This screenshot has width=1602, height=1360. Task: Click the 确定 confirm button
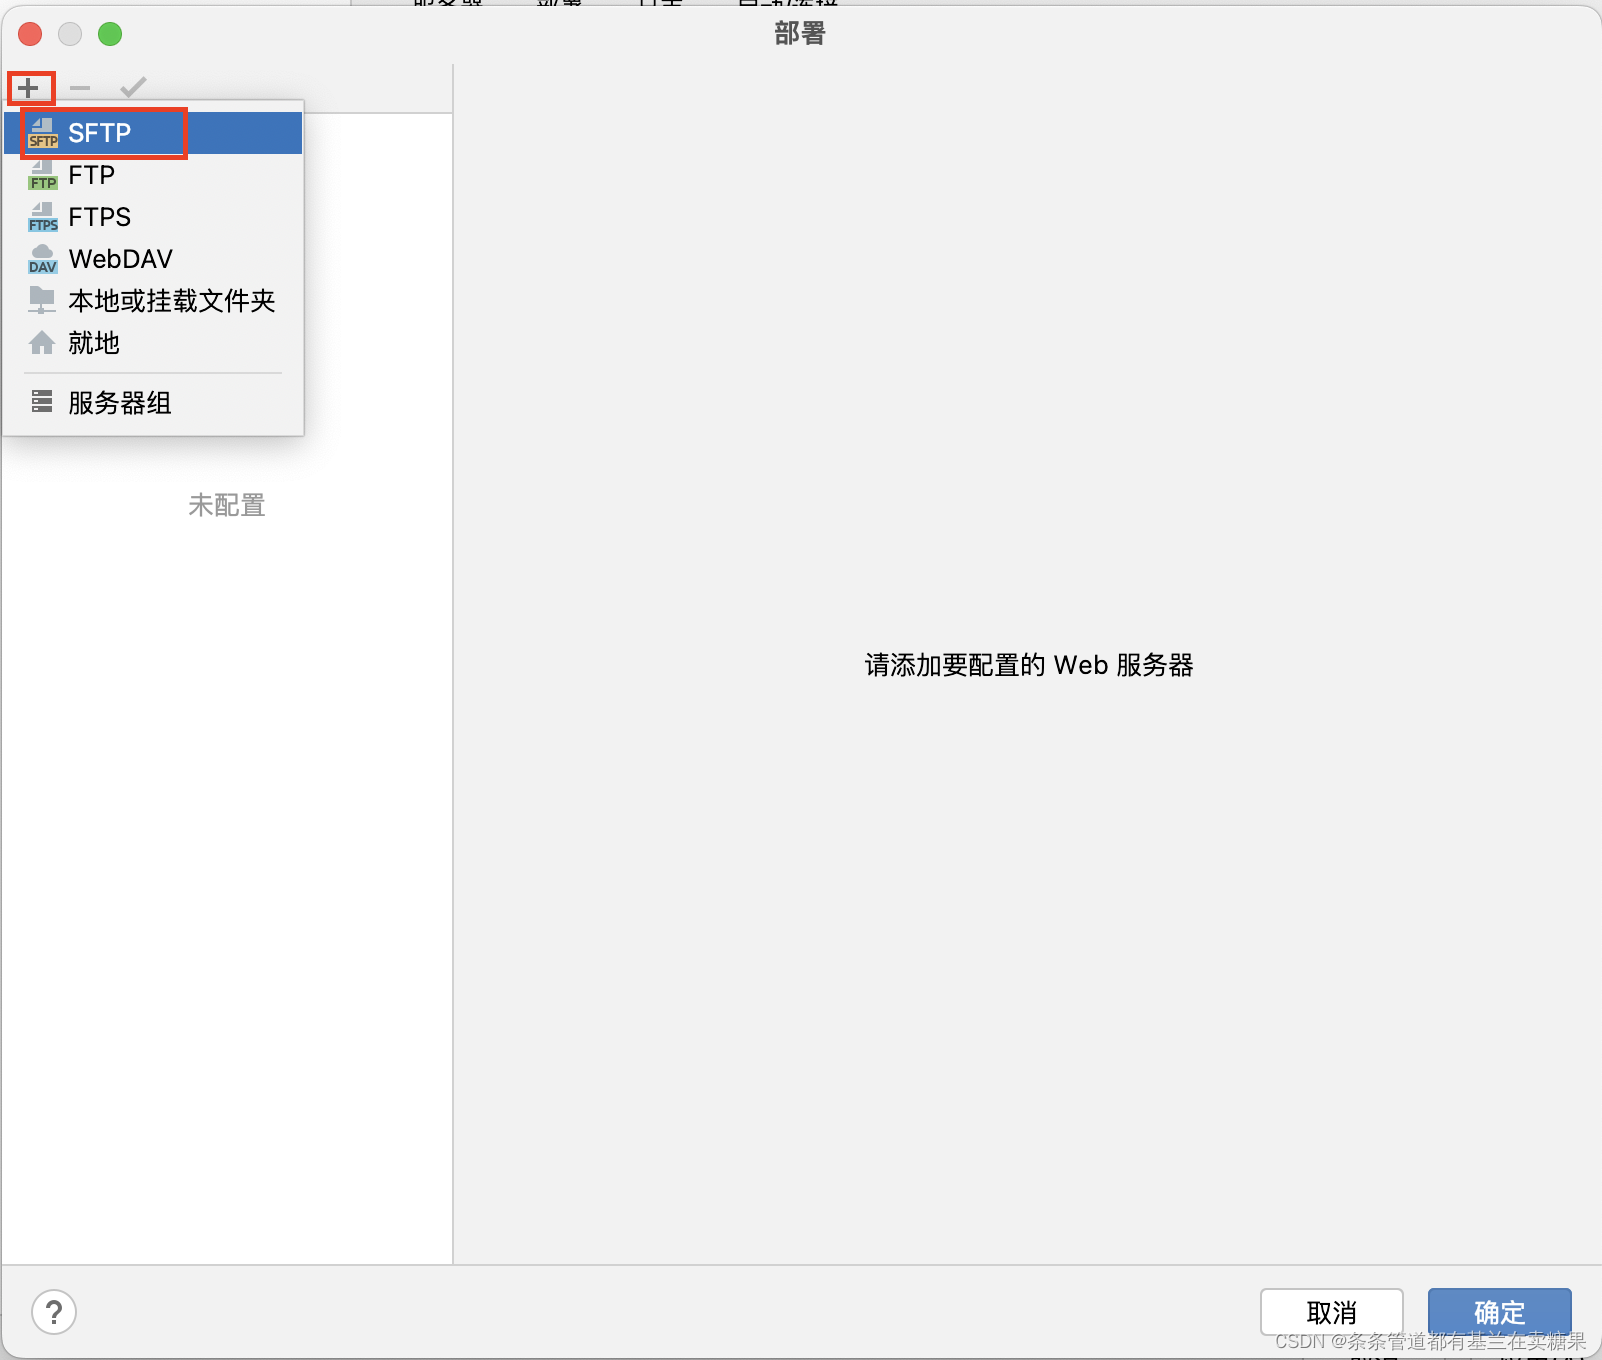click(x=1499, y=1311)
